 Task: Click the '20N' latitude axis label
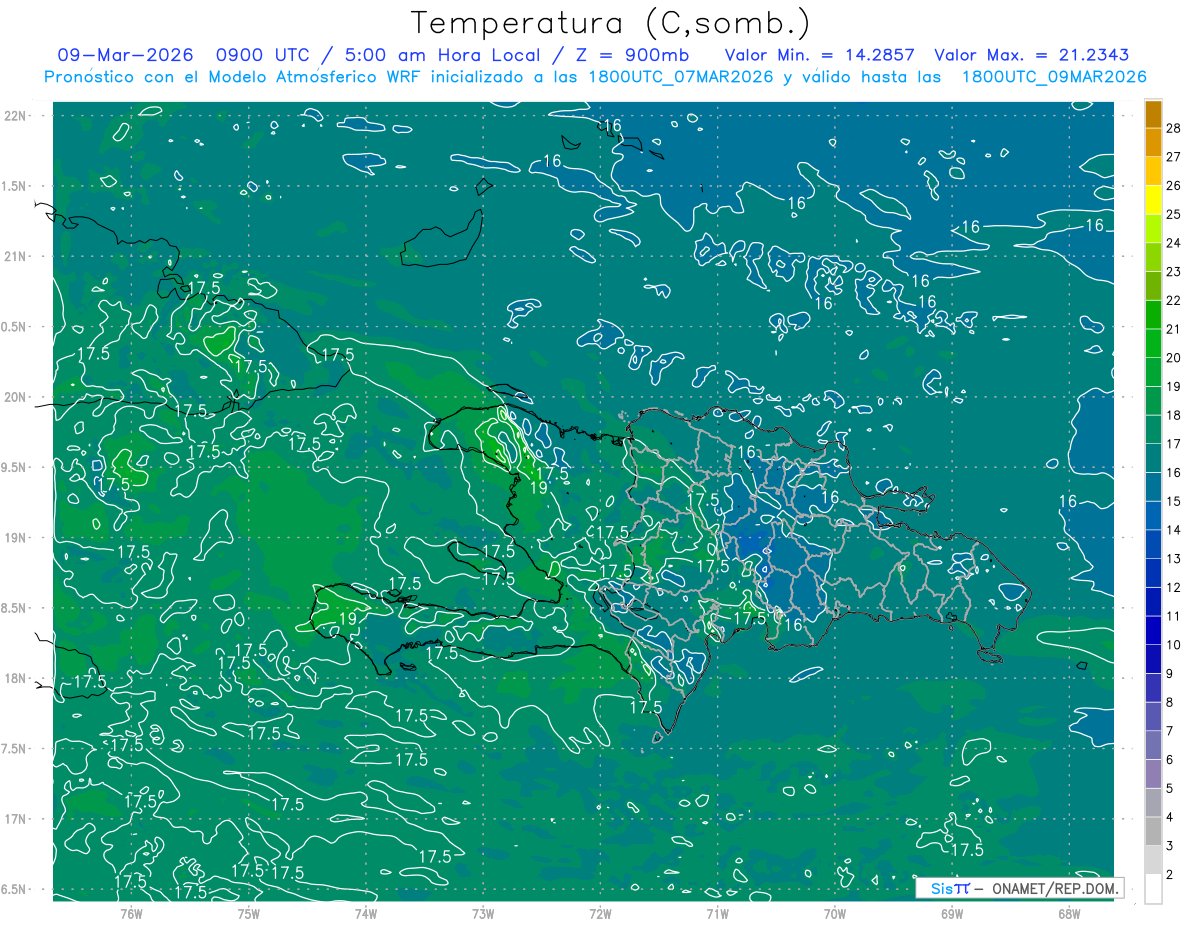[x=16, y=397]
